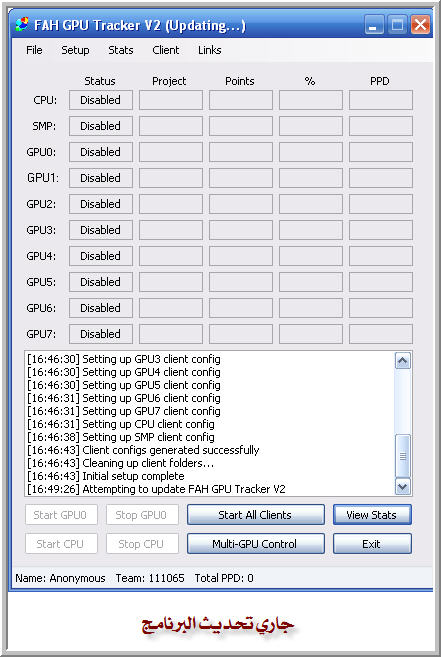The height and width of the screenshot is (657, 441).
Task: Open the File menu
Action: click(34, 50)
